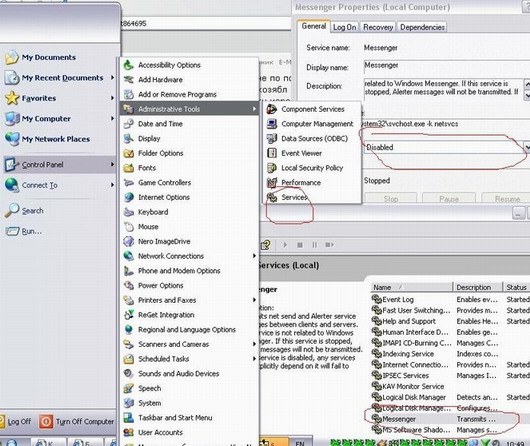Open the User Accounts icon
Image resolution: width=530 pixels, height=446 pixels.
tap(128, 432)
